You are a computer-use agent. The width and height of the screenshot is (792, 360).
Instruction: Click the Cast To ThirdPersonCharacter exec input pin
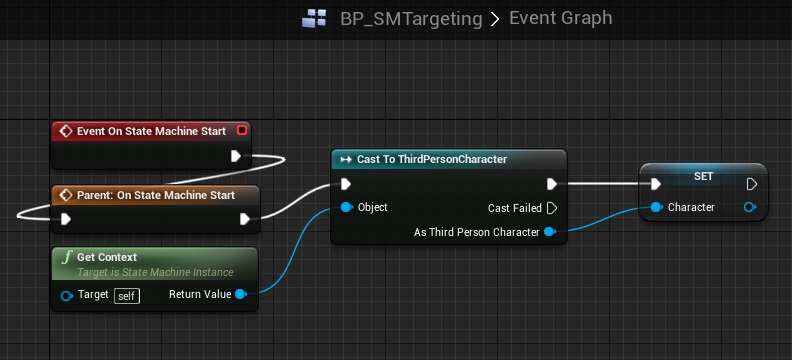click(x=346, y=184)
